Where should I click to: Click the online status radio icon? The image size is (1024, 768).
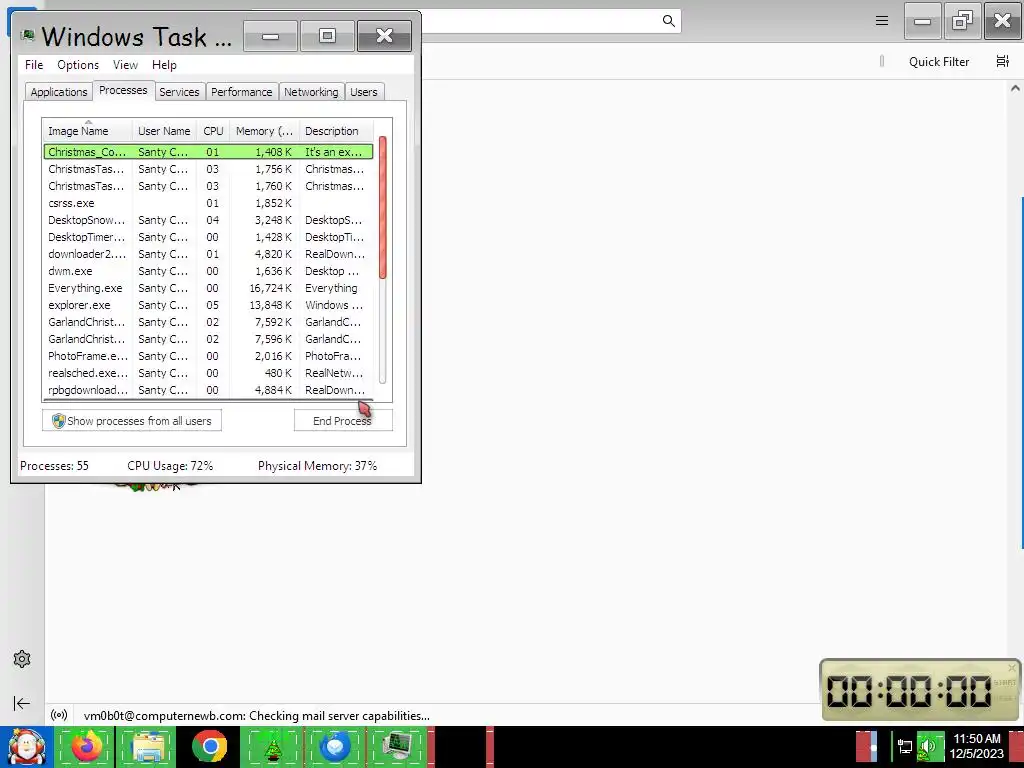tap(59, 715)
